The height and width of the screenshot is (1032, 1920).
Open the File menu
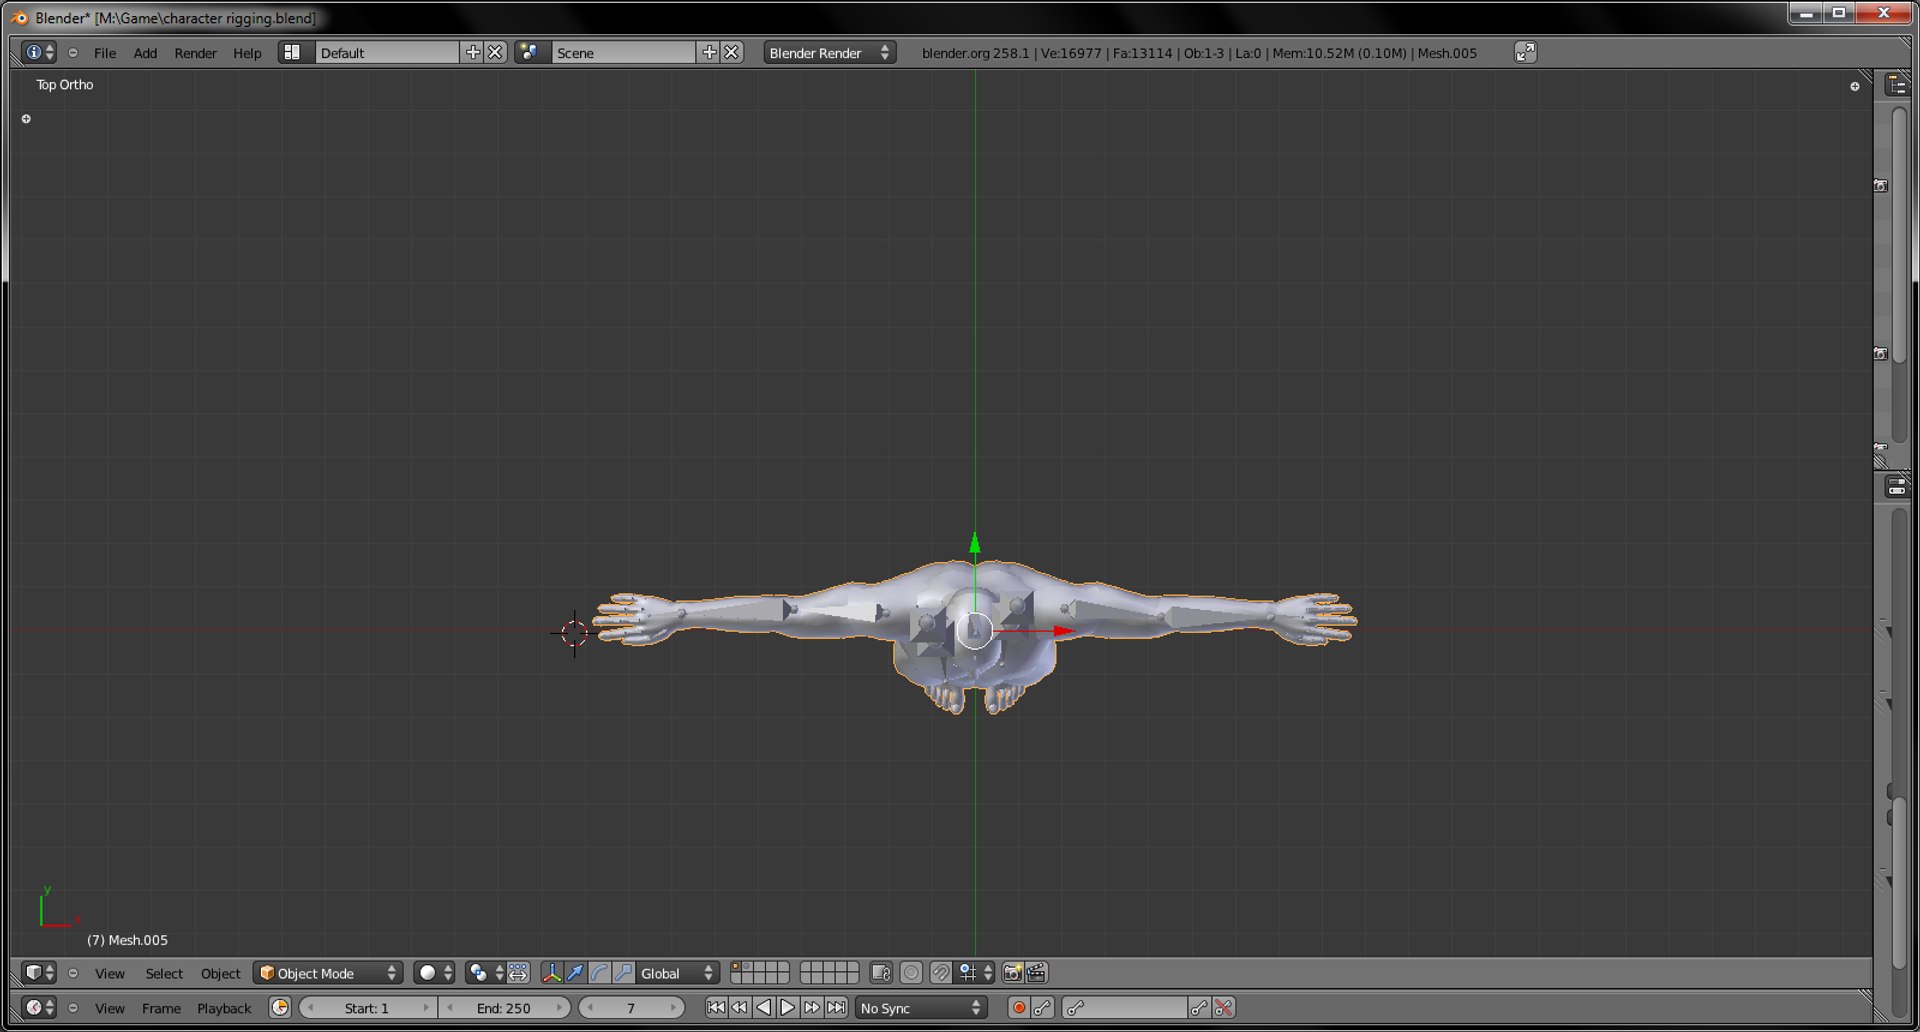(105, 53)
